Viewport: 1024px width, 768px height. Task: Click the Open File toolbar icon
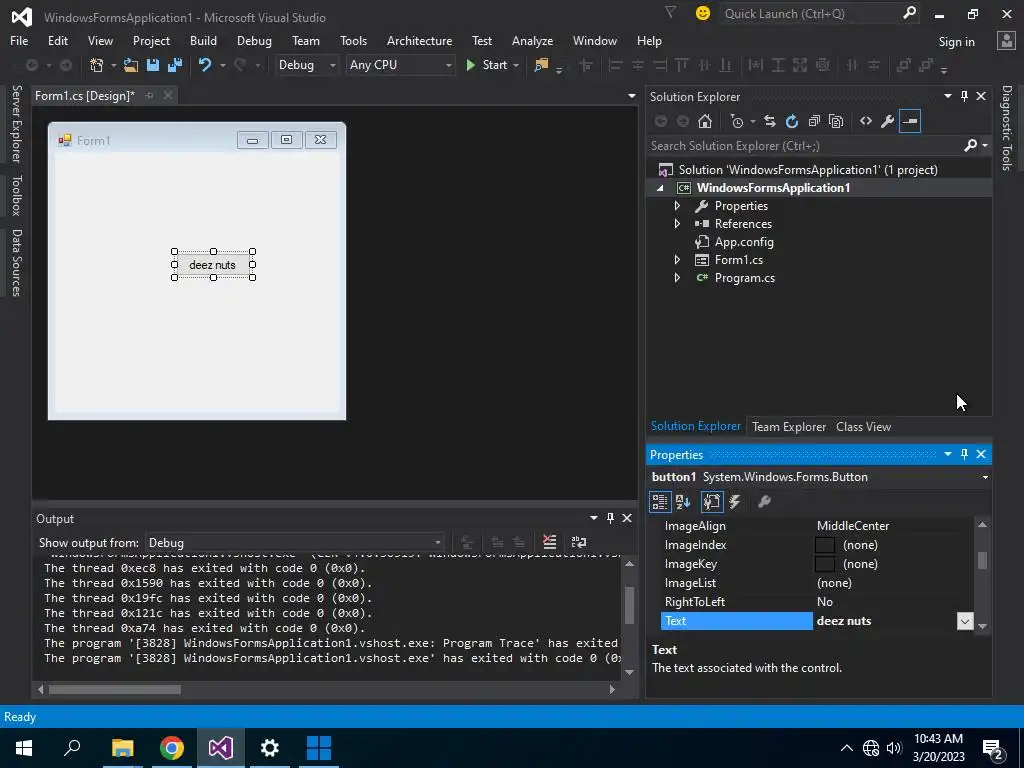coord(131,65)
